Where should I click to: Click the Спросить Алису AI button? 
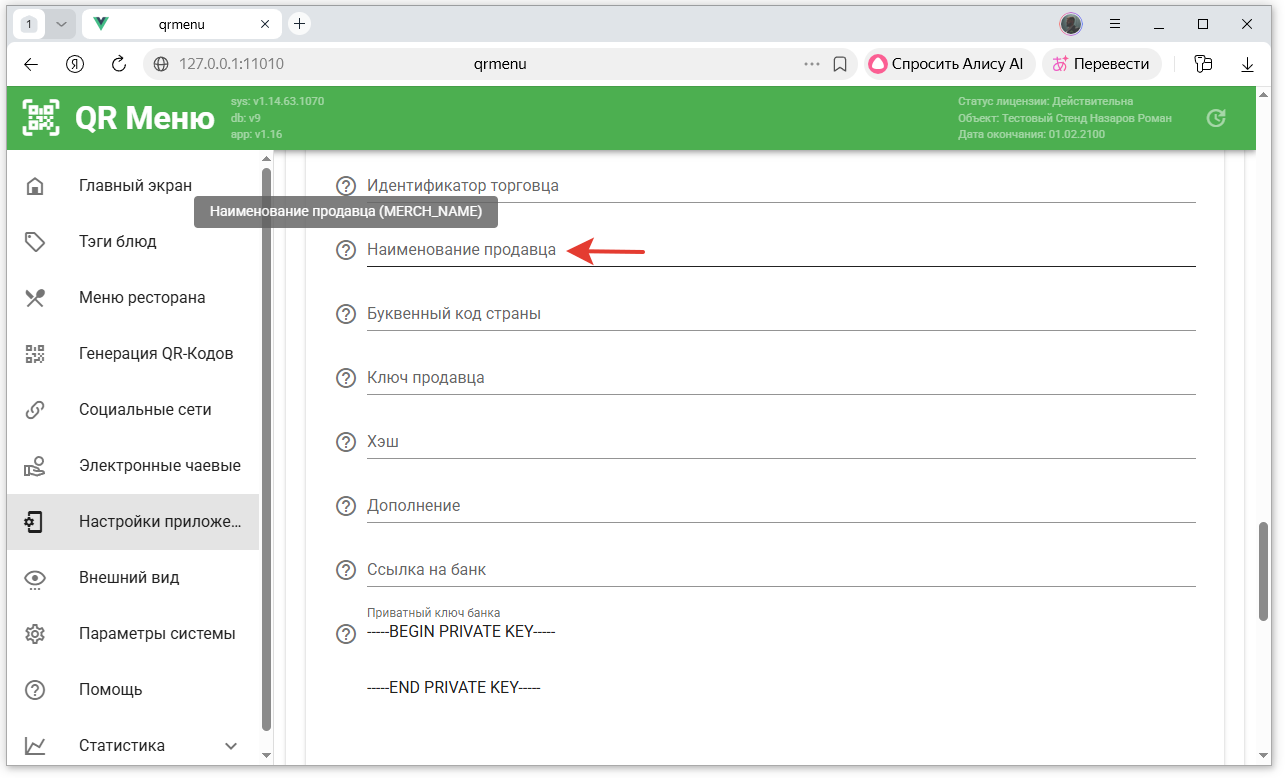coord(946,64)
